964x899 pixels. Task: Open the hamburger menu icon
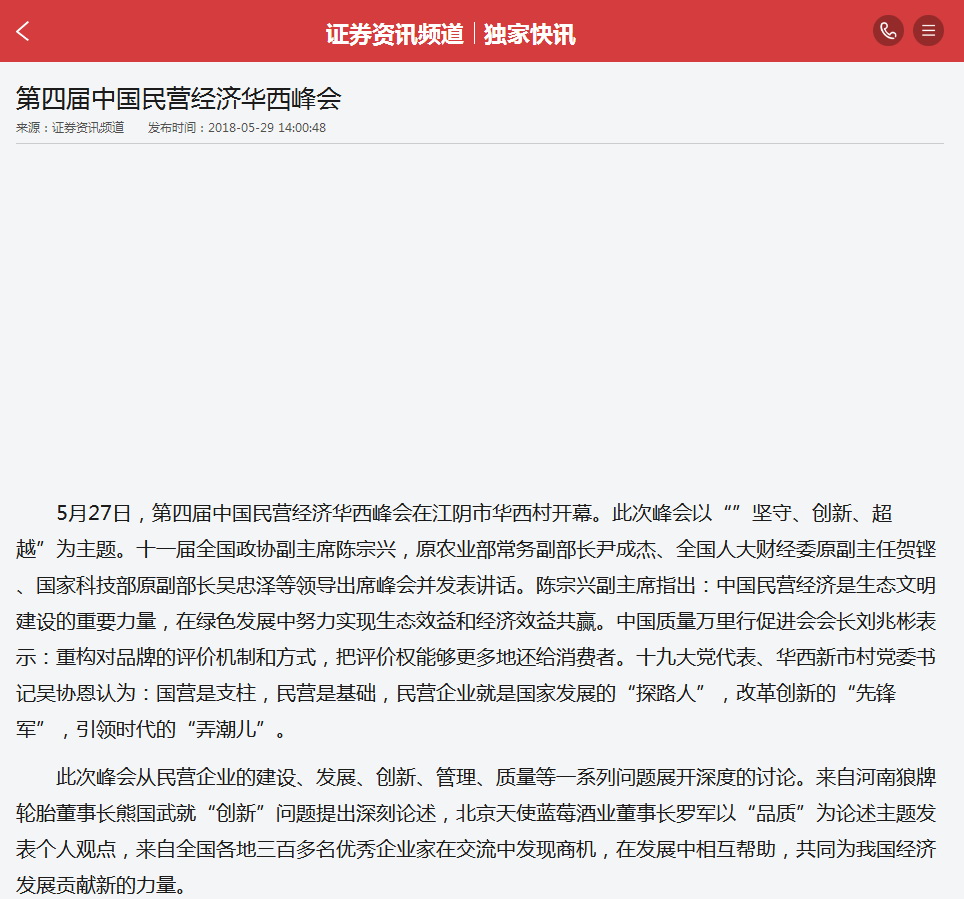(928, 31)
